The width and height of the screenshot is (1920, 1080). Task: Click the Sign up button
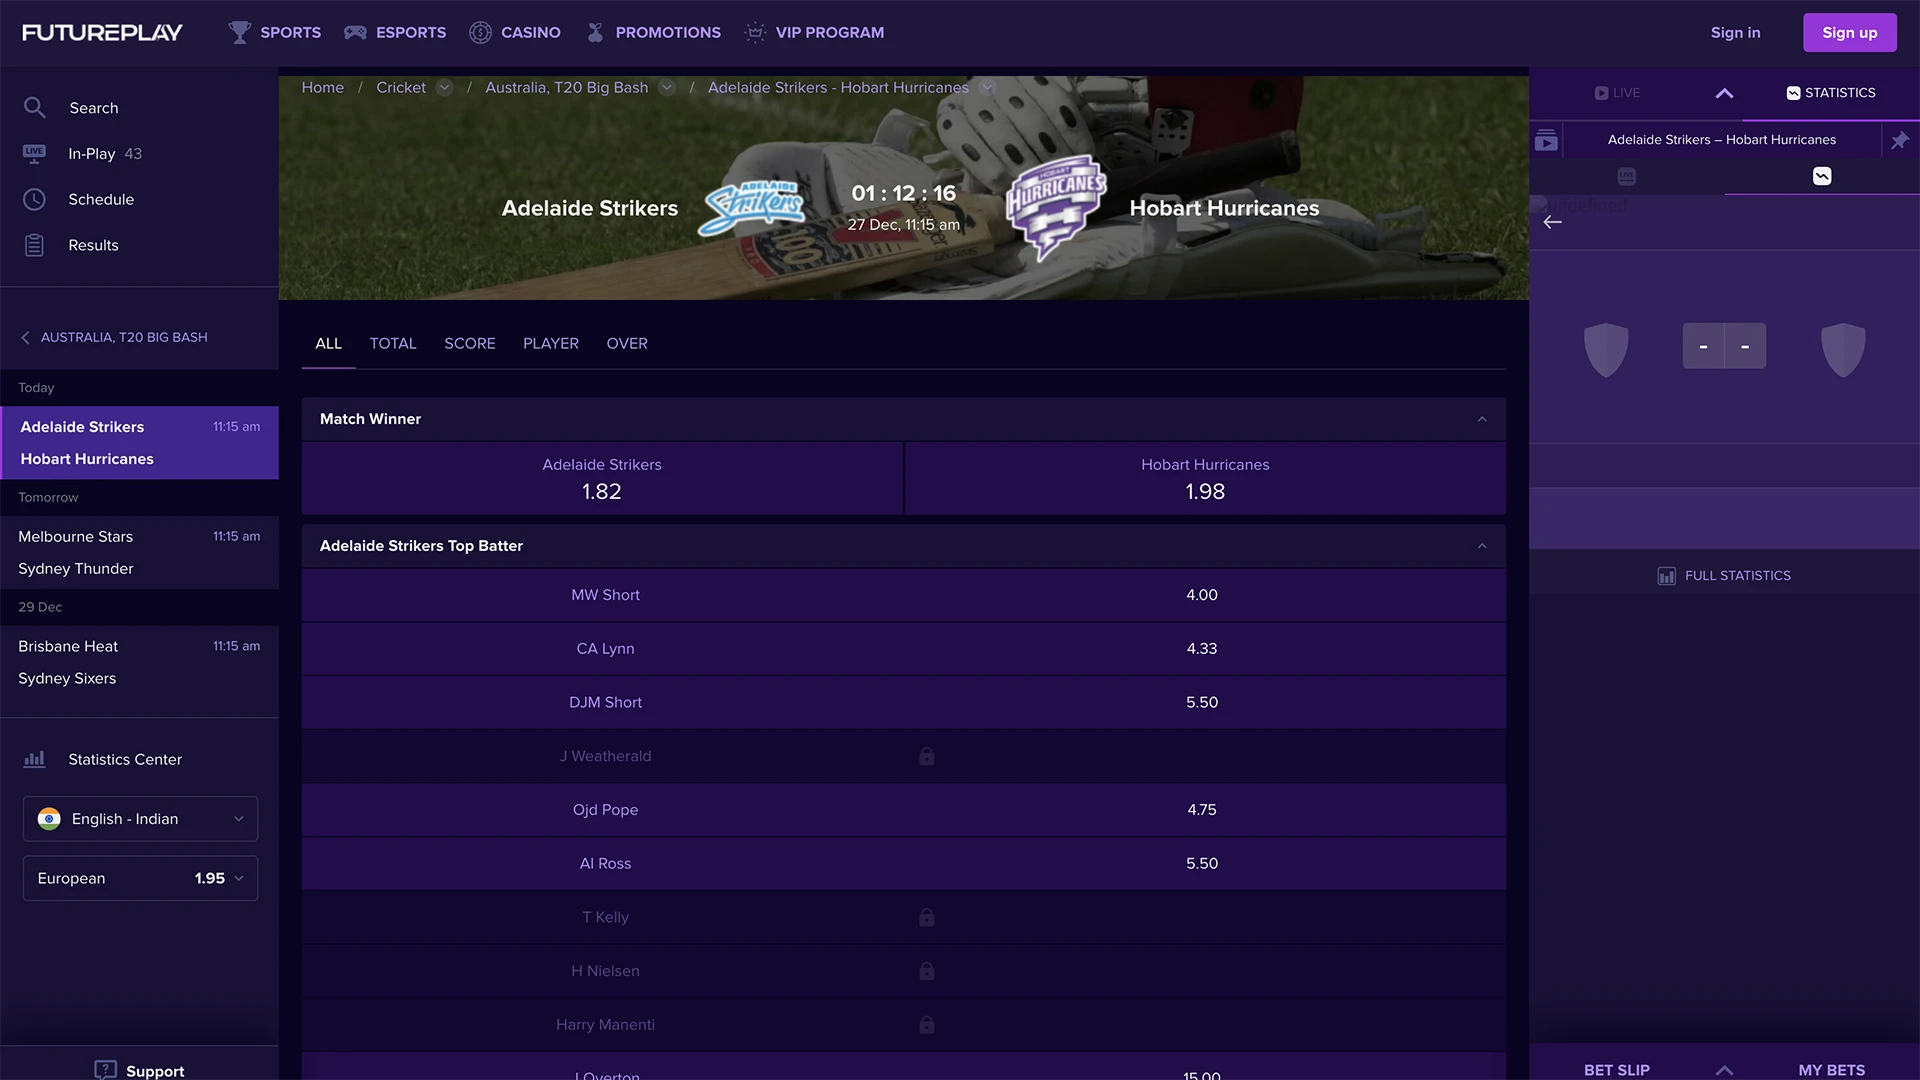1850,32
